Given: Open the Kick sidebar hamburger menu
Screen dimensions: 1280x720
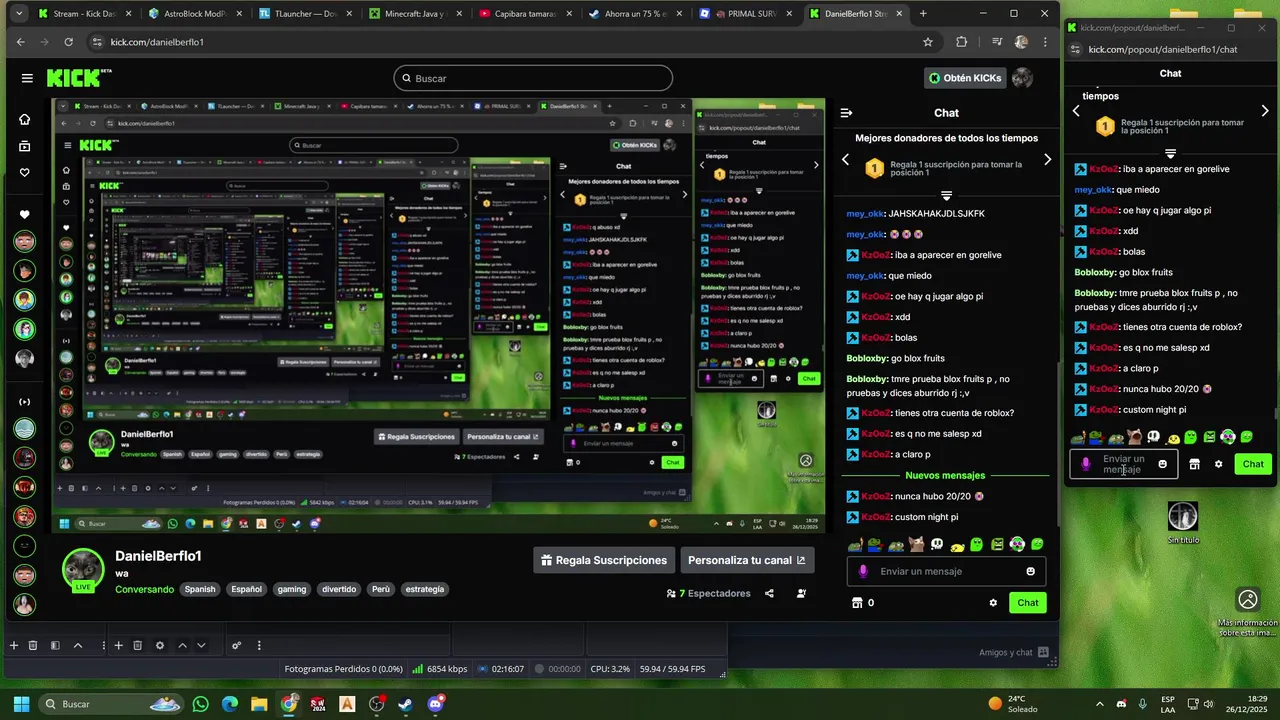Looking at the screenshot, I should [x=27, y=78].
